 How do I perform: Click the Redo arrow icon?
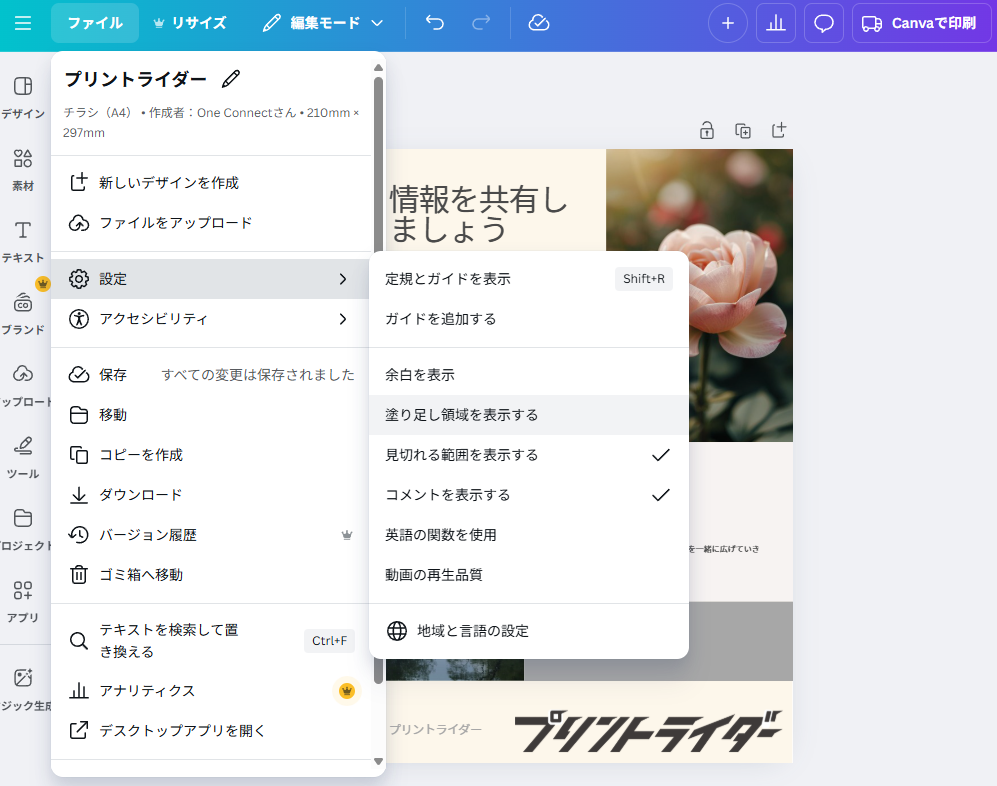(x=481, y=22)
